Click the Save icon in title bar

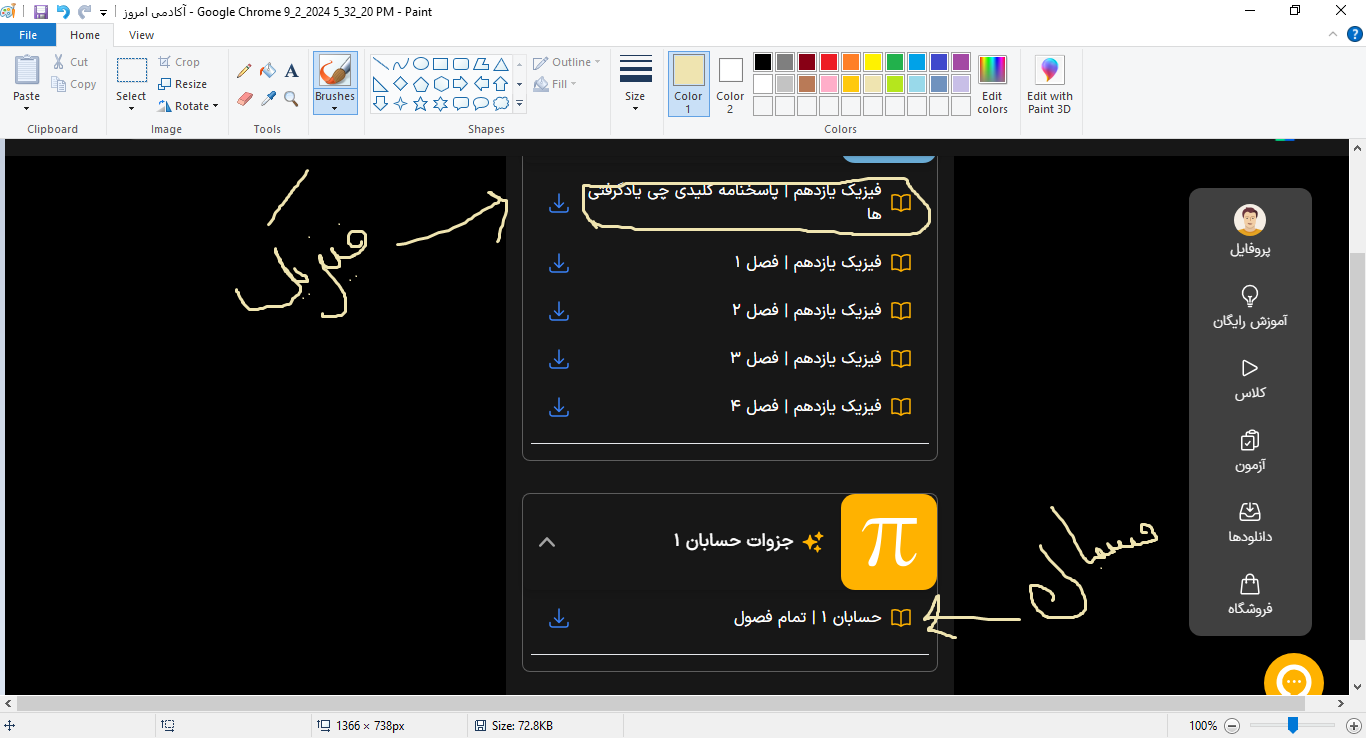click(41, 12)
